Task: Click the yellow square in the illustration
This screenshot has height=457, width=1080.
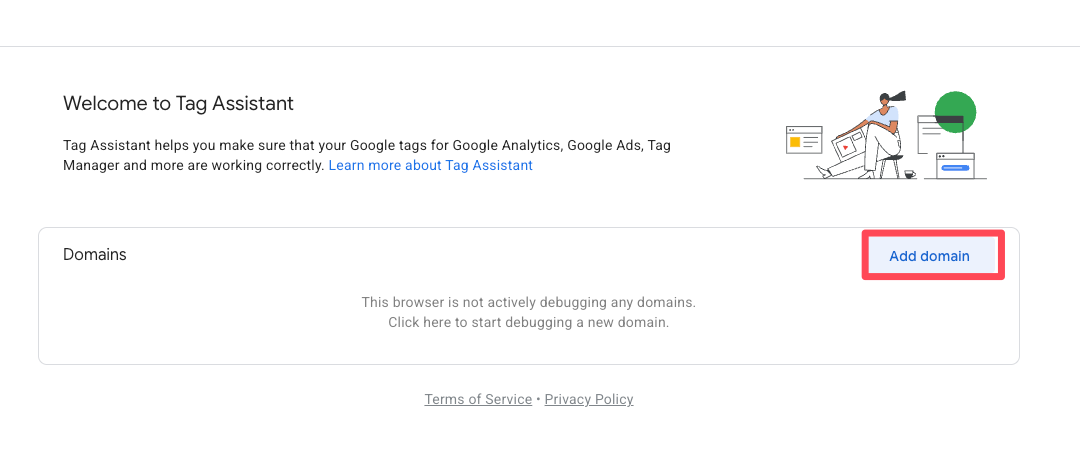Action: pos(796,142)
